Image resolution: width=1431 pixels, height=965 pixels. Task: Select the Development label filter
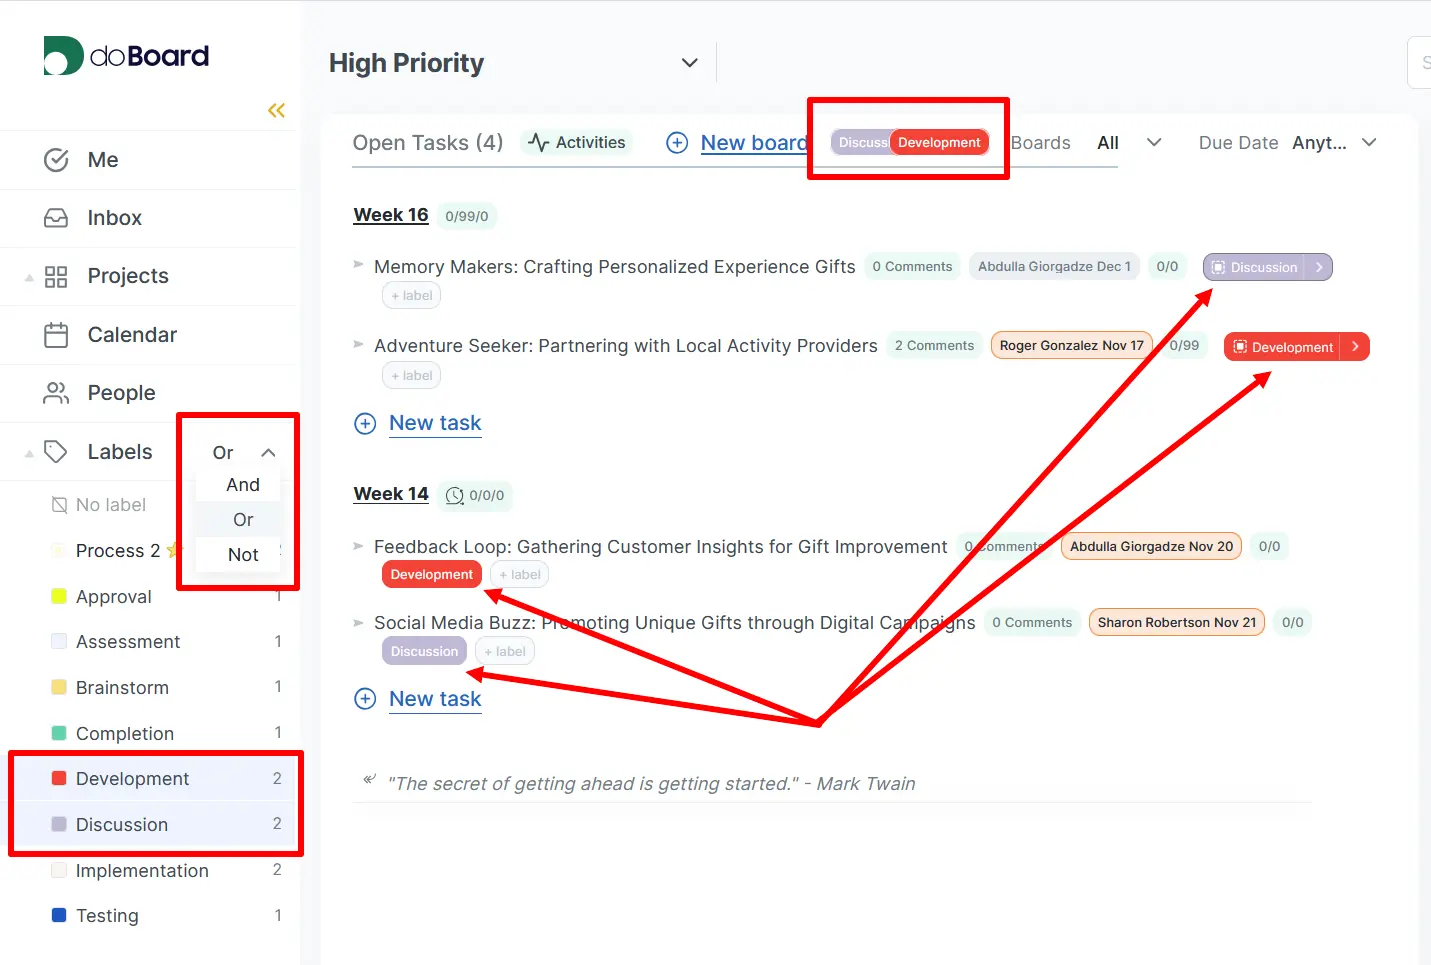tap(132, 779)
